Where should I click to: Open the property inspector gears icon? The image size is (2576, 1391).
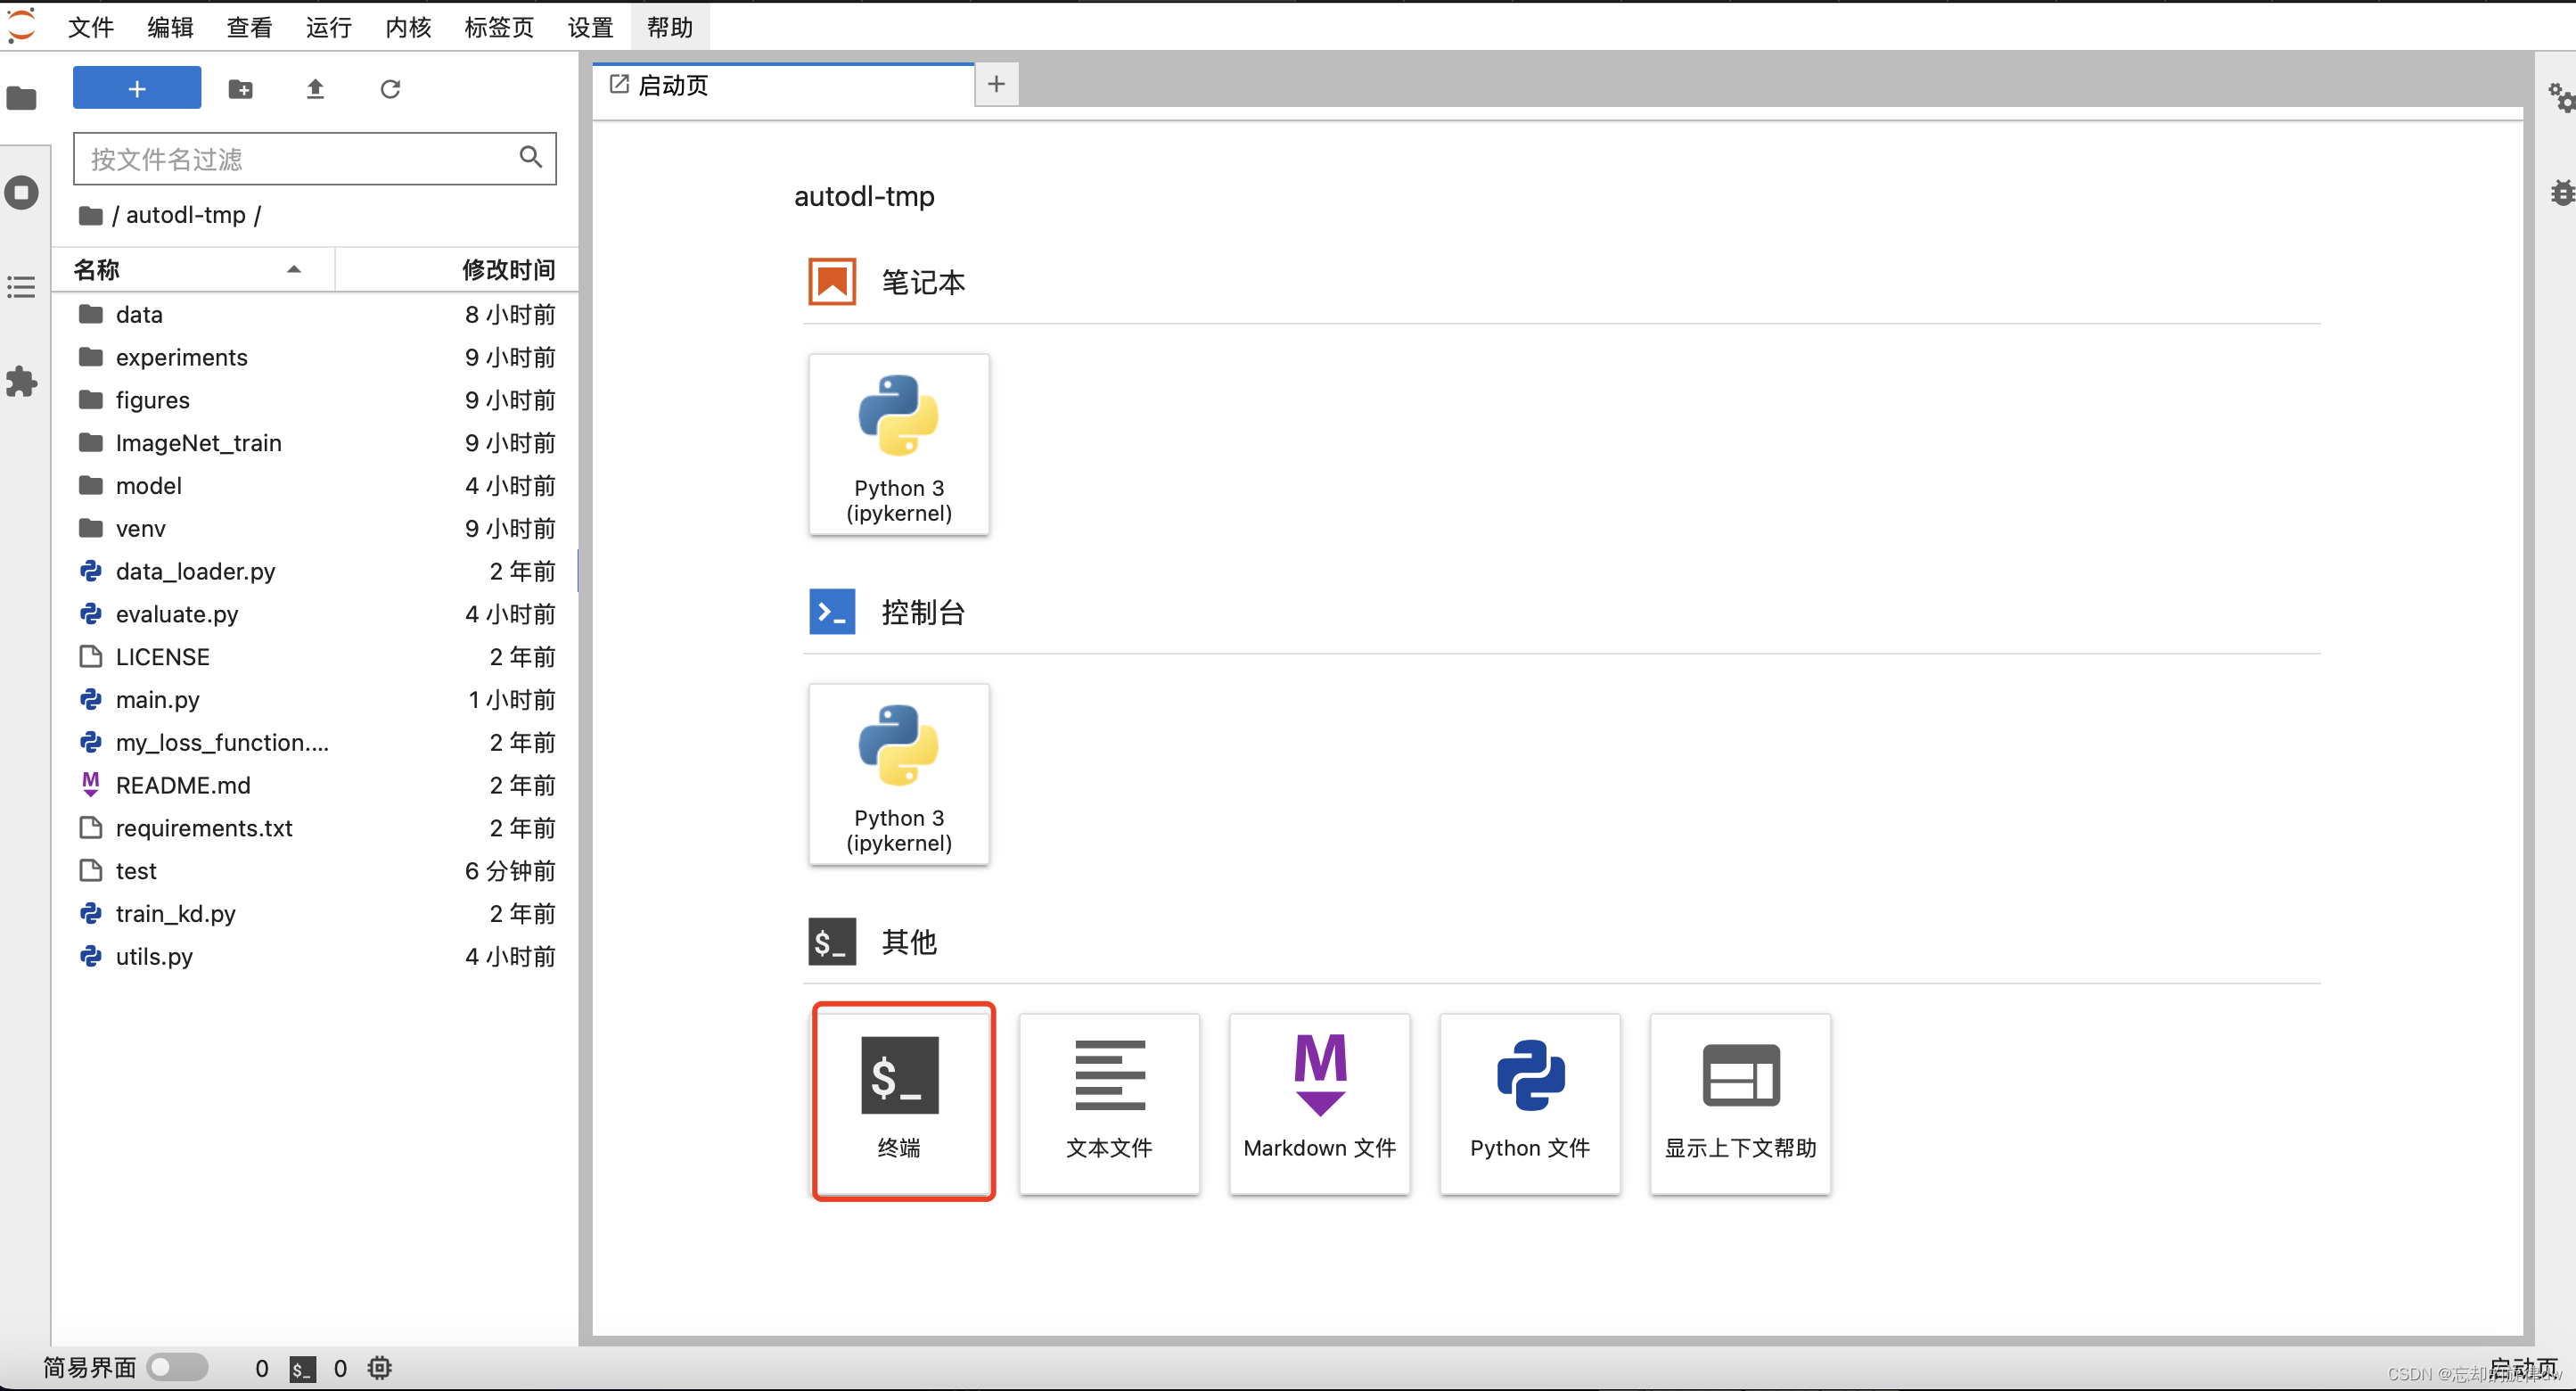click(x=2560, y=97)
